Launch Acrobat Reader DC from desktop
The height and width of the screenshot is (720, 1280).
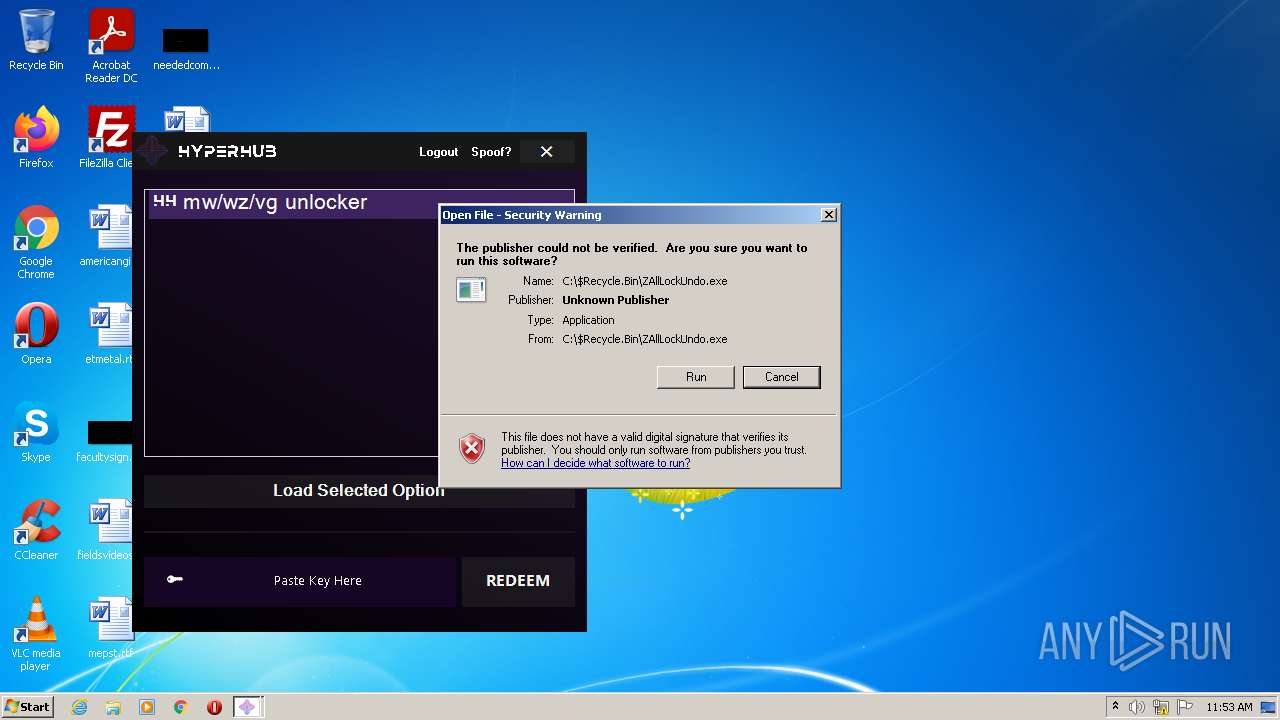coord(111,45)
